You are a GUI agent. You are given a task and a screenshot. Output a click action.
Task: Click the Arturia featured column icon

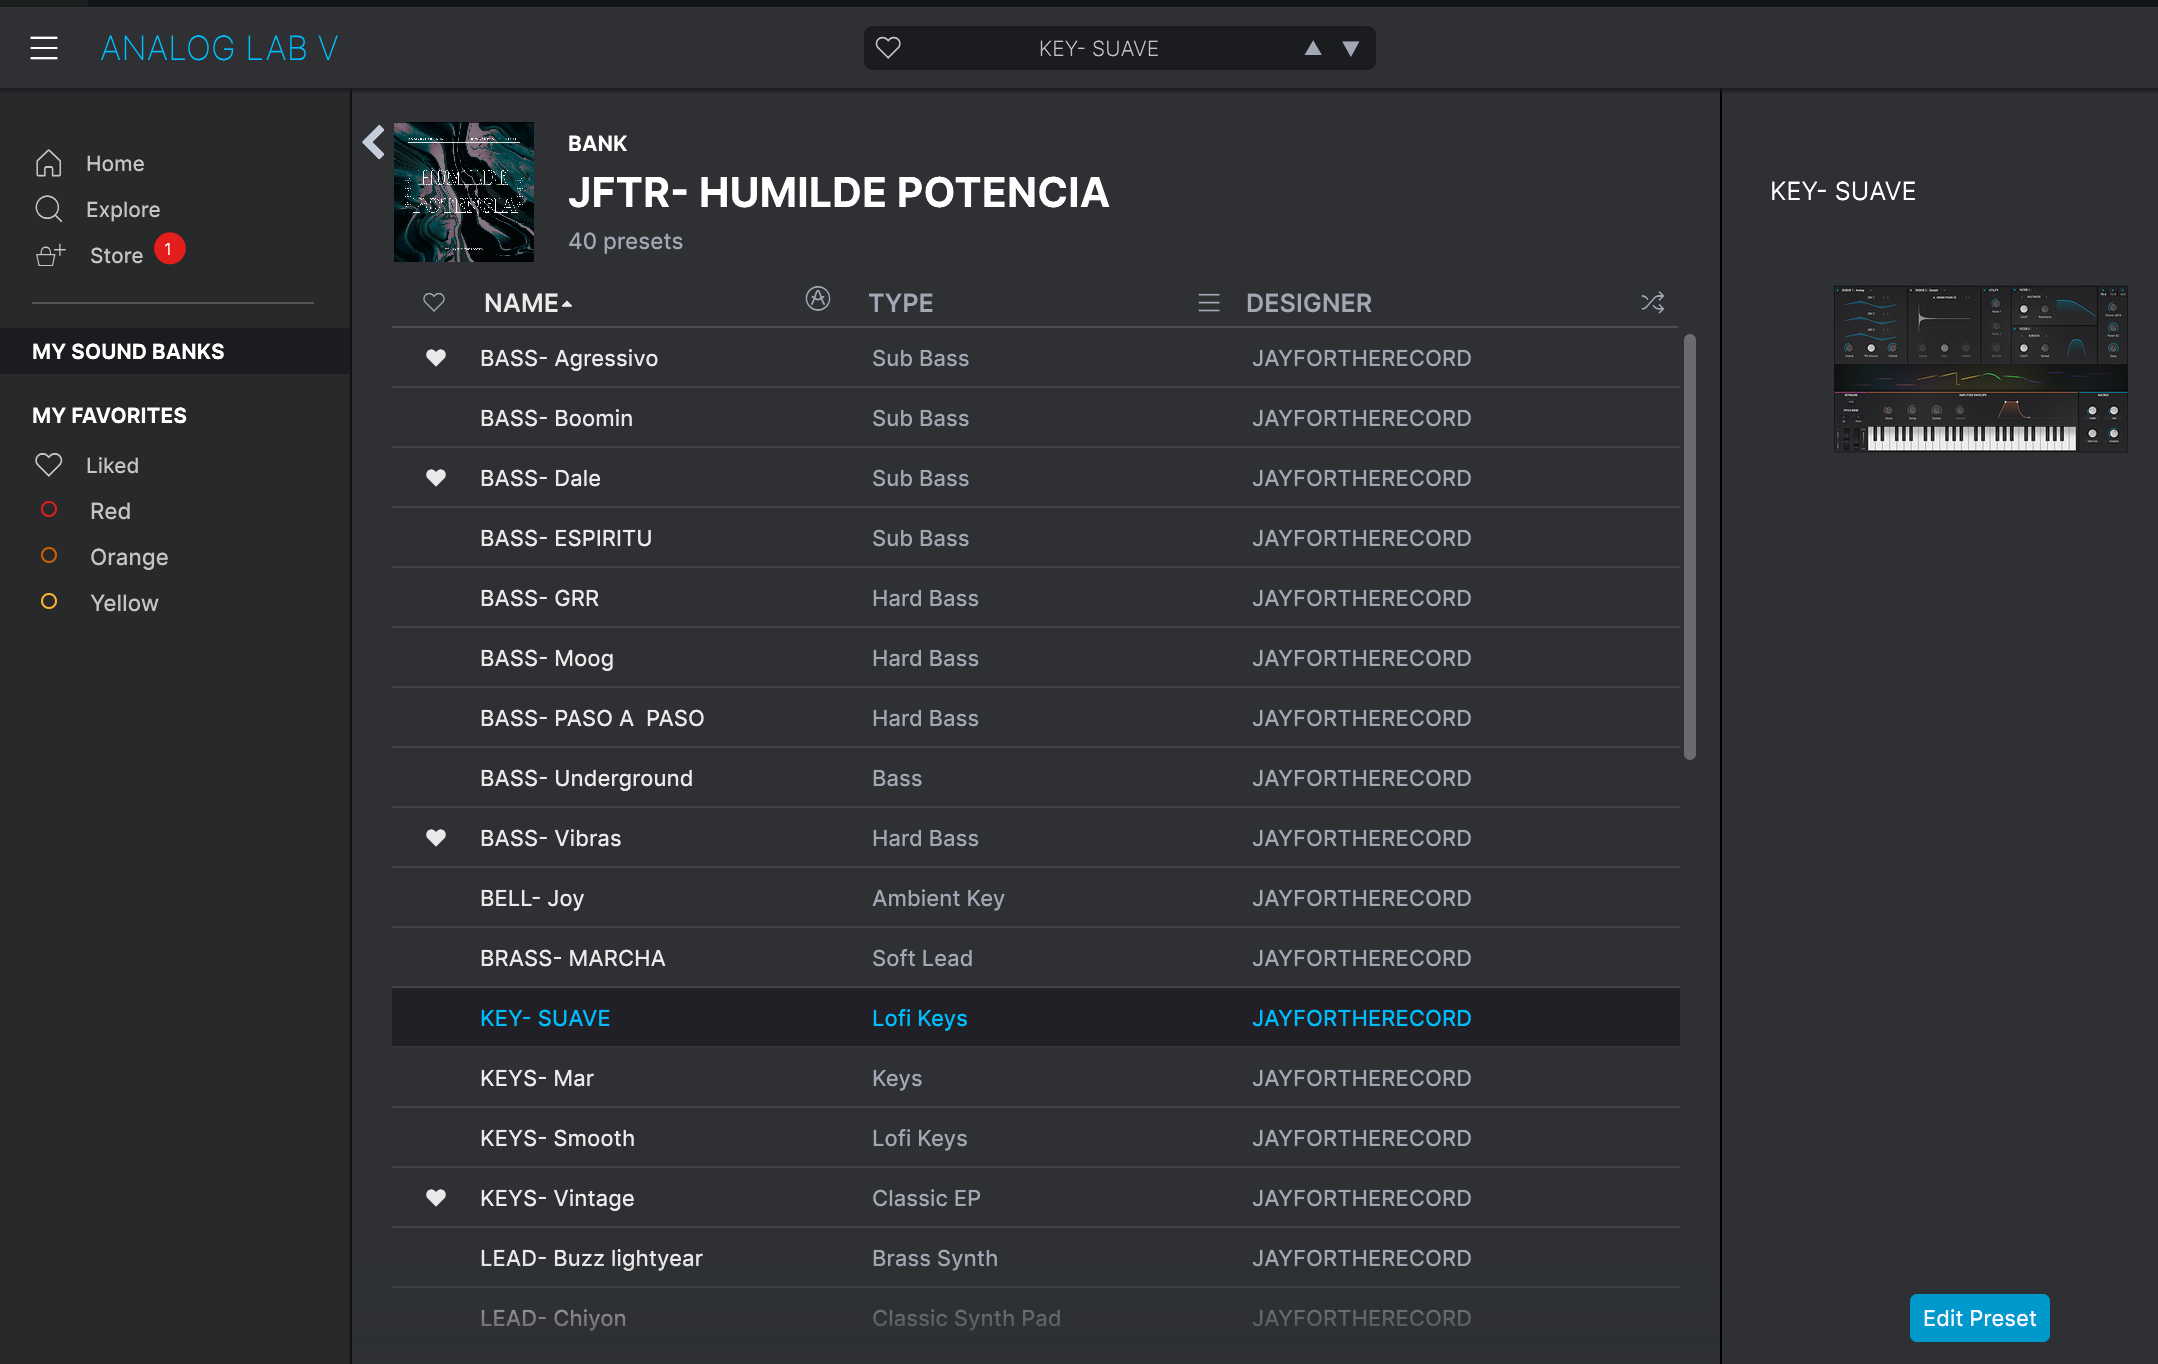[x=818, y=299]
